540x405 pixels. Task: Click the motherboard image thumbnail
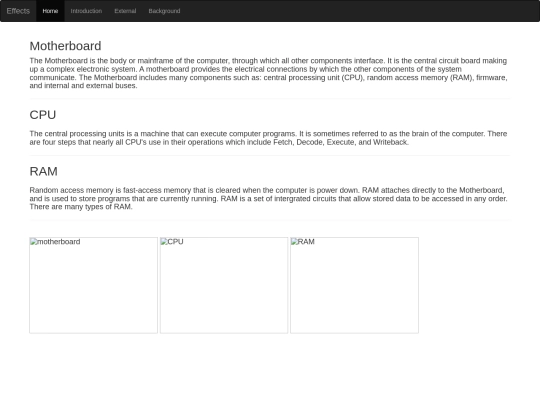(x=93, y=285)
